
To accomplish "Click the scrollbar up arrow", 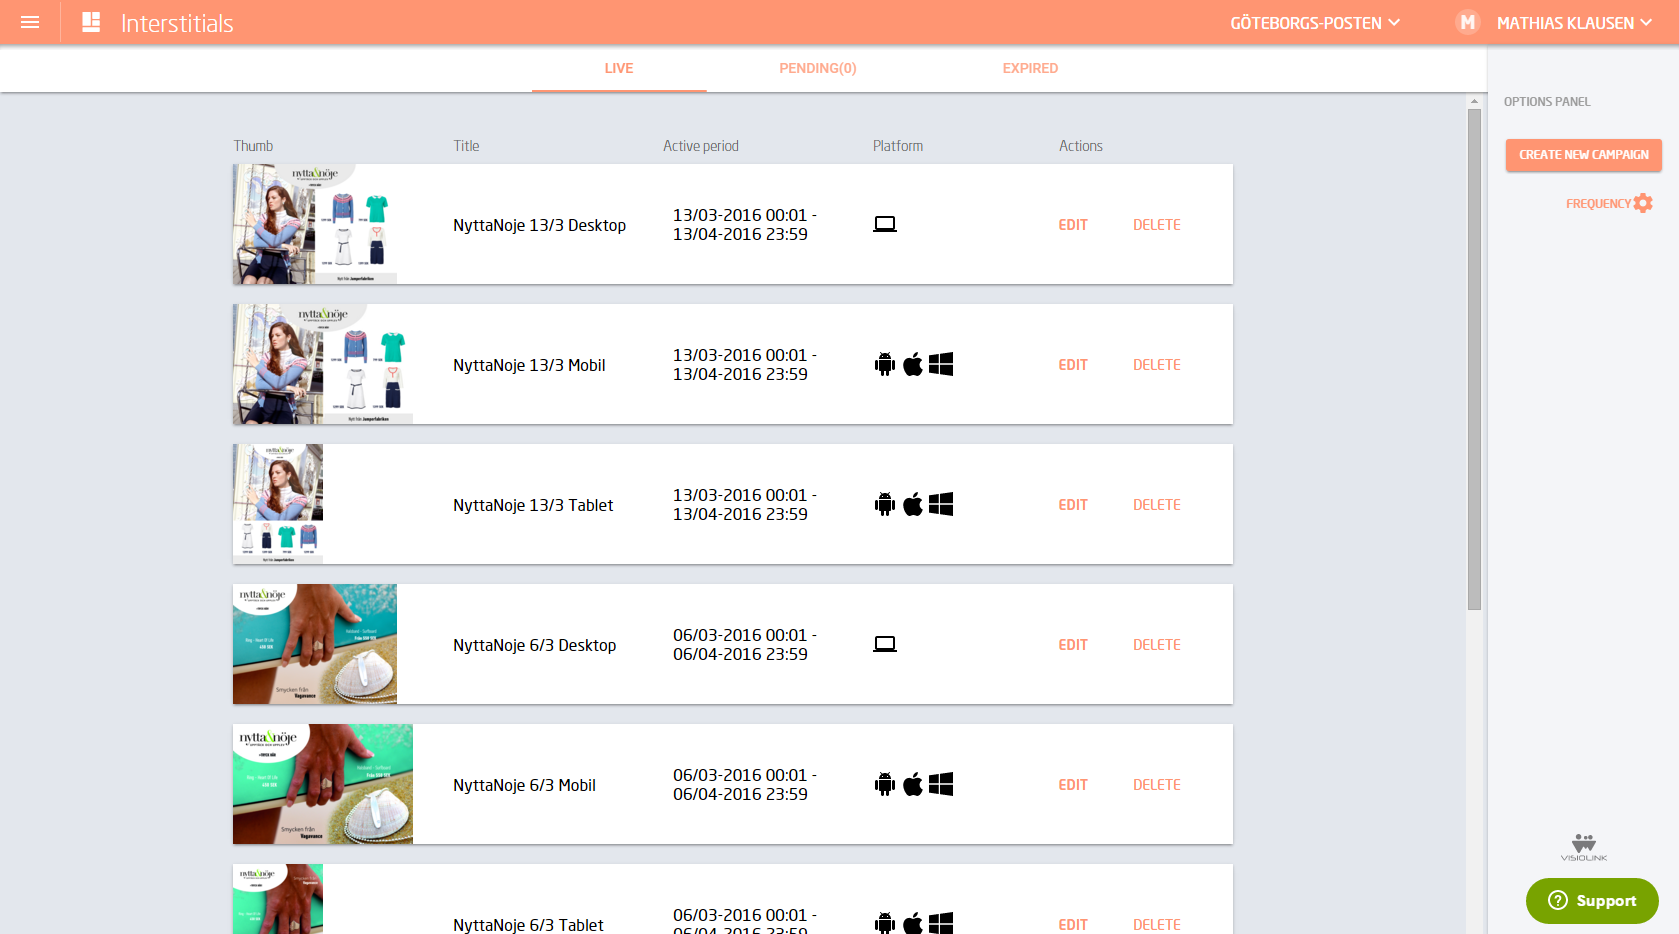I will [x=1474, y=101].
